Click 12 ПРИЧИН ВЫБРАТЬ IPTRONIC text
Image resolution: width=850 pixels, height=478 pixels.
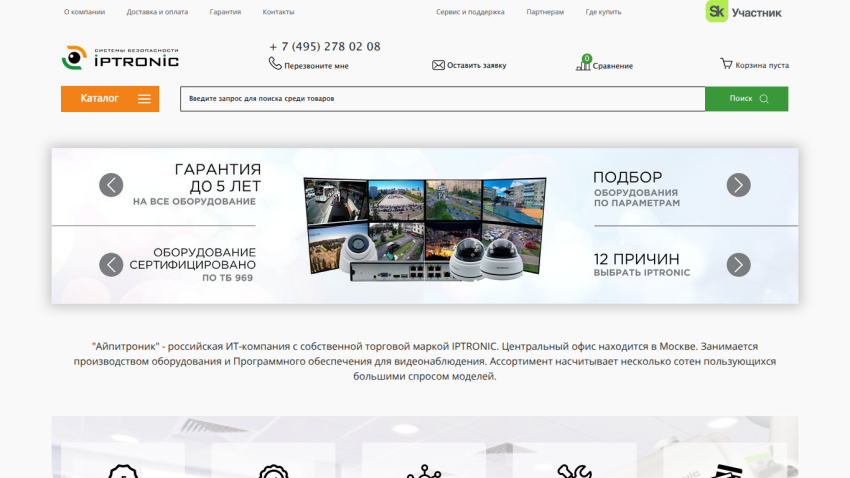[642, 264]
